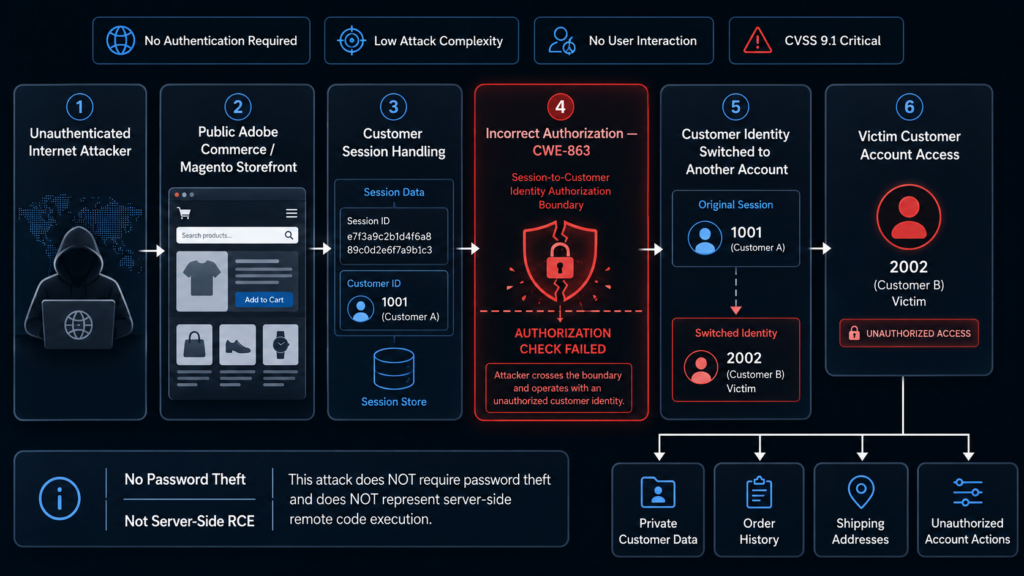Click the red warning triangle beside CVSS 9.1
Image resolution: width=1024 pixels, height=576 pixels.
click(758, 40)
